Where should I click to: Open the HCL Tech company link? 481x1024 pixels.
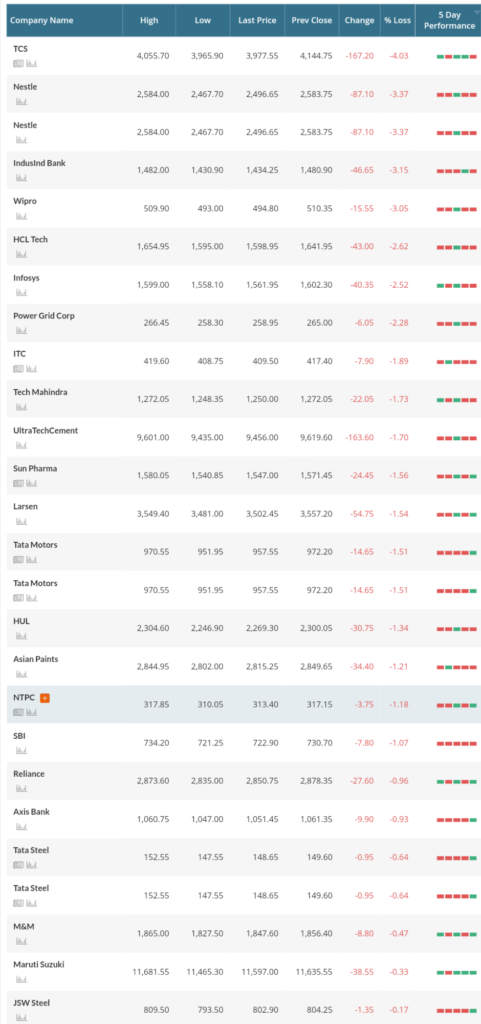coord(30,239)
